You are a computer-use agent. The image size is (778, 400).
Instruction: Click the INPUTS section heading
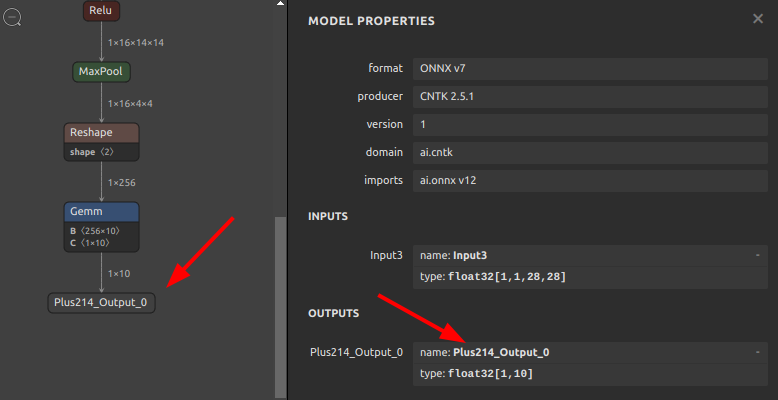coord(328,216)
